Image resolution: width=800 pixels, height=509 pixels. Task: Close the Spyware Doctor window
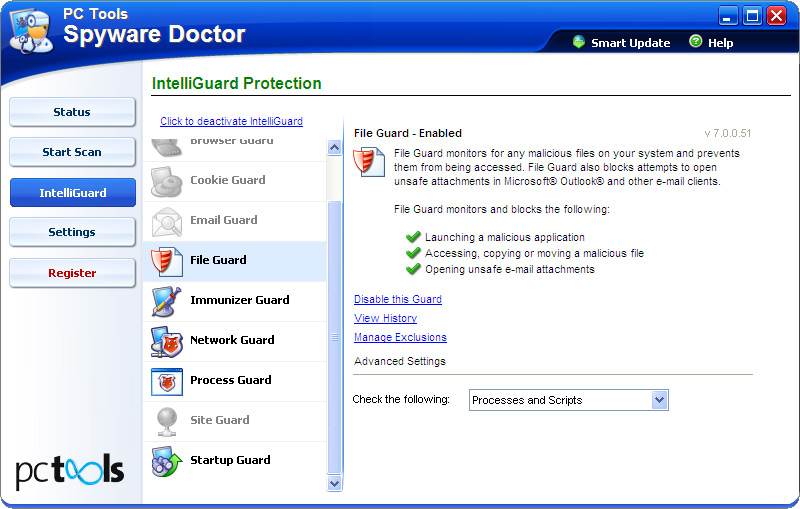777,16
